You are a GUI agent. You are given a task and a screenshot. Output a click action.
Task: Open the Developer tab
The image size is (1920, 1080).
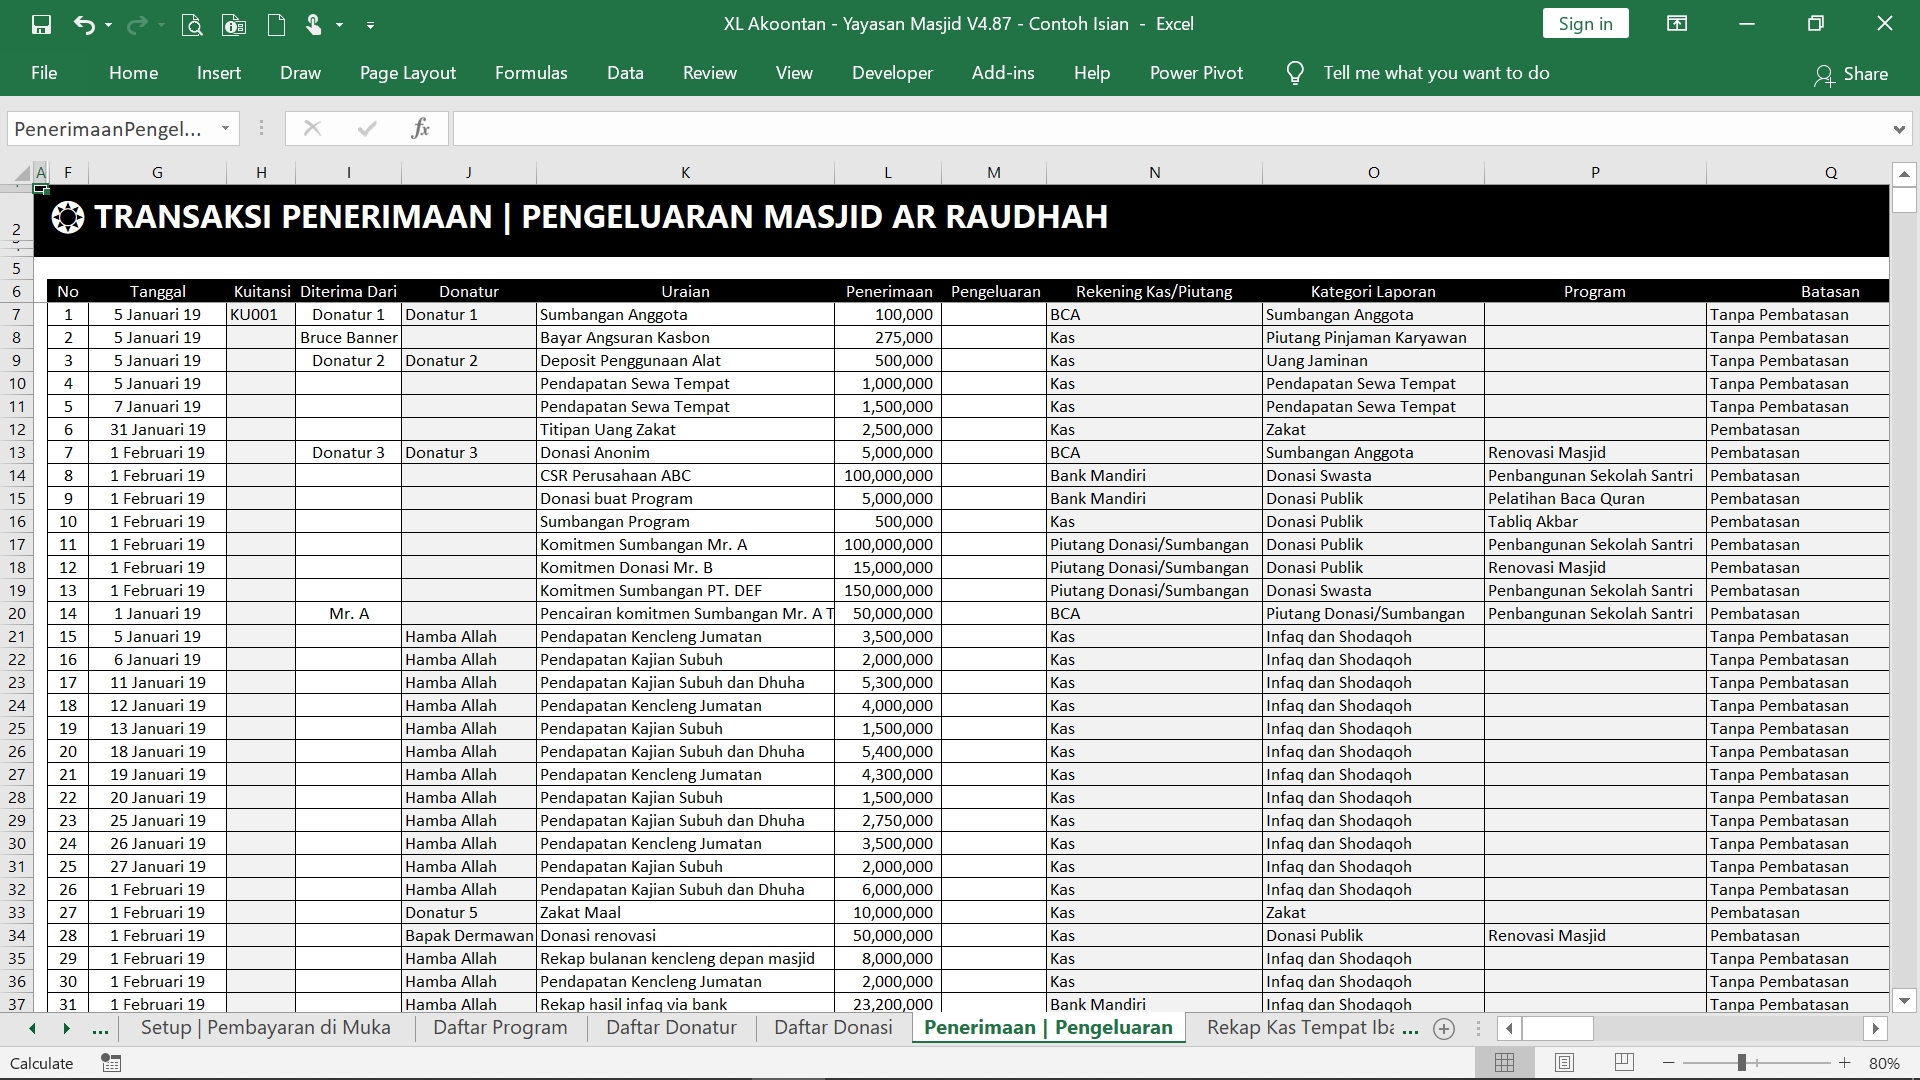892,73
